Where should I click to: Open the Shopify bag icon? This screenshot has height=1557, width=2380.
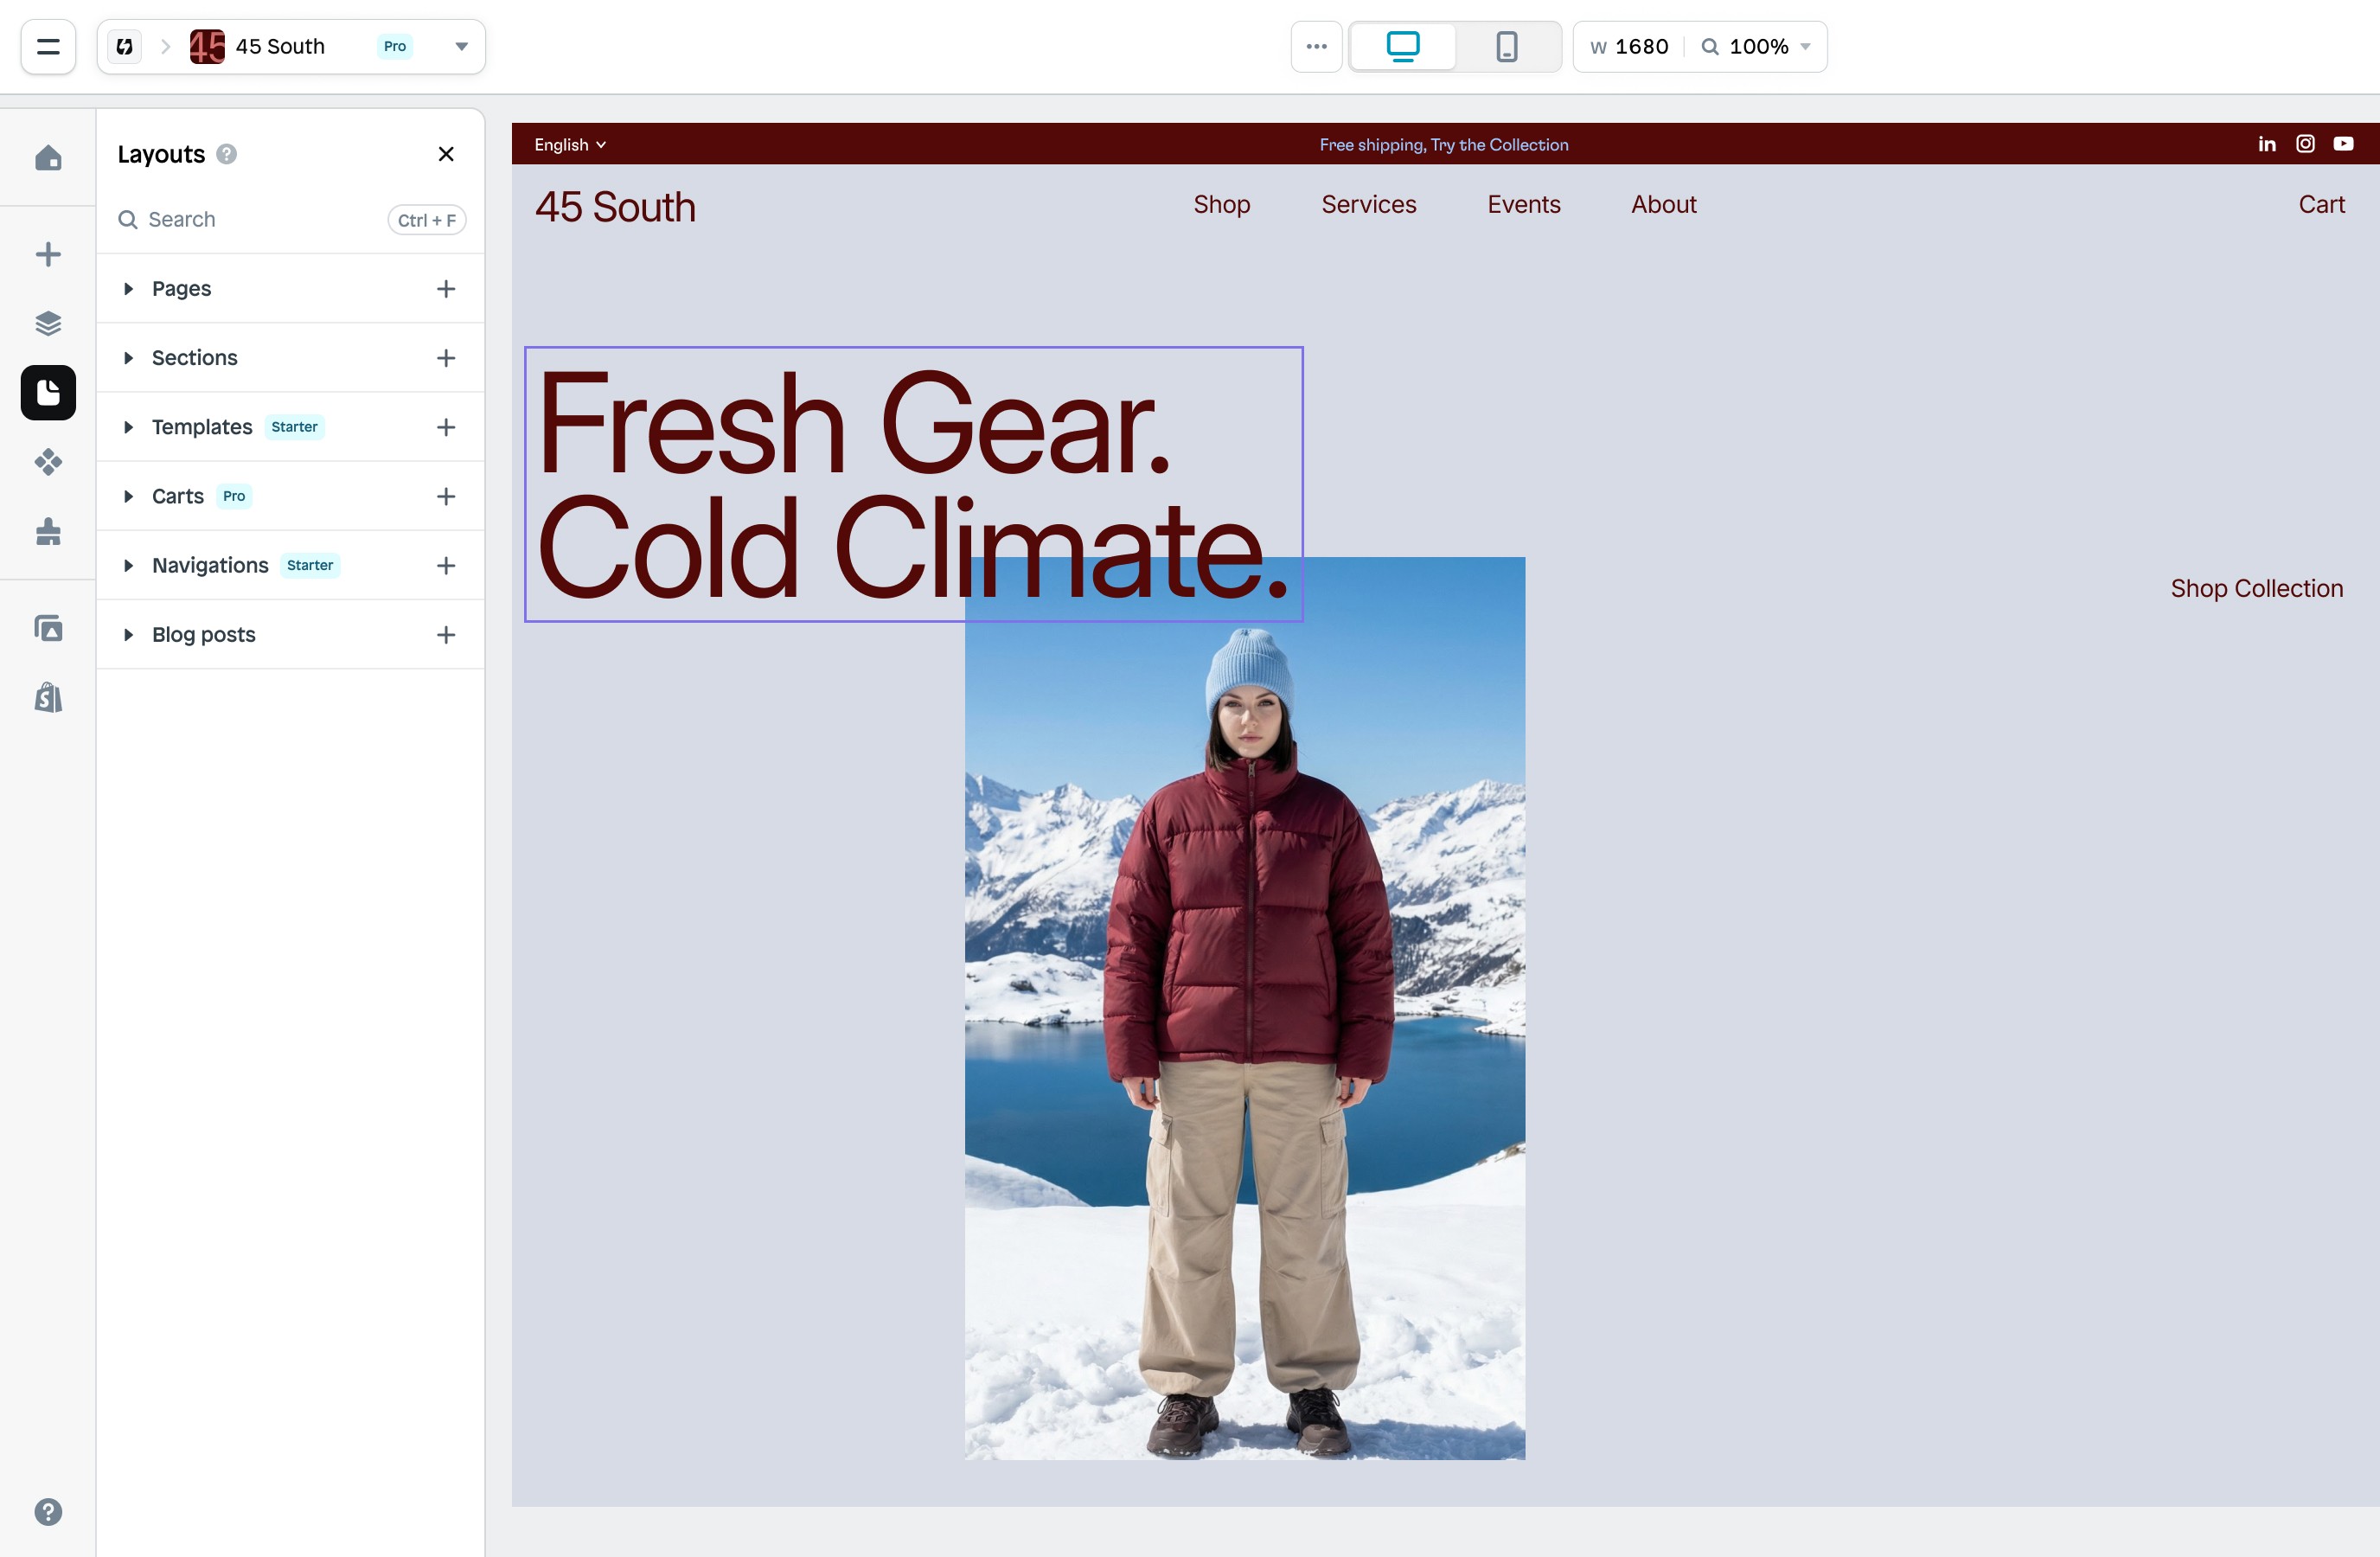tap(48, 697)
